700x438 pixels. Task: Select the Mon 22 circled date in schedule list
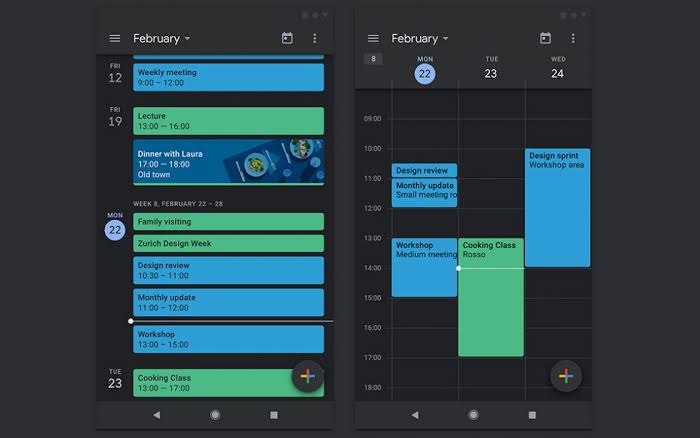pos(115,230)
